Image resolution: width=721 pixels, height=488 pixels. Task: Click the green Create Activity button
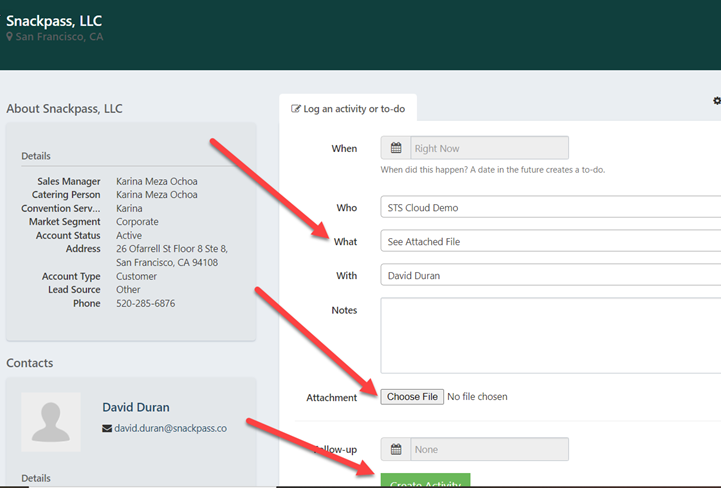click(424, 481)
